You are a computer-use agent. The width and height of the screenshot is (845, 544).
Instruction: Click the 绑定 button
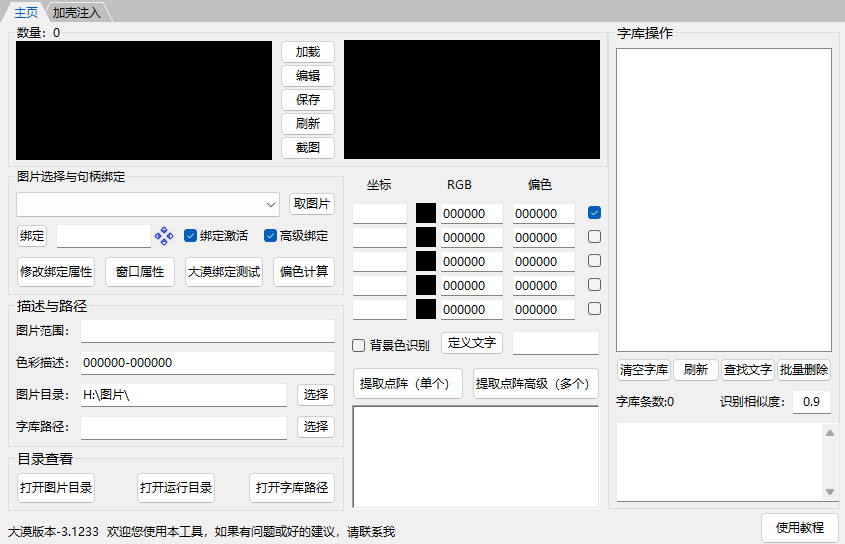[x=32, y=236]
